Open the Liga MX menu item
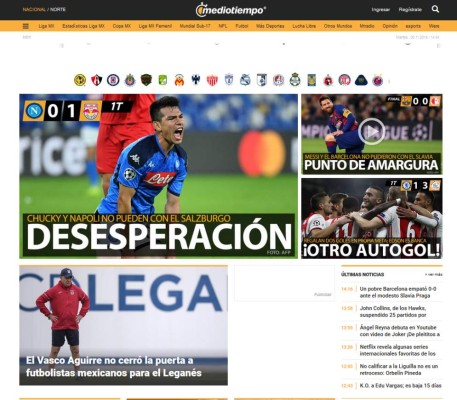Viewport: 457px width, 400px height. click(x=46, y=26)
